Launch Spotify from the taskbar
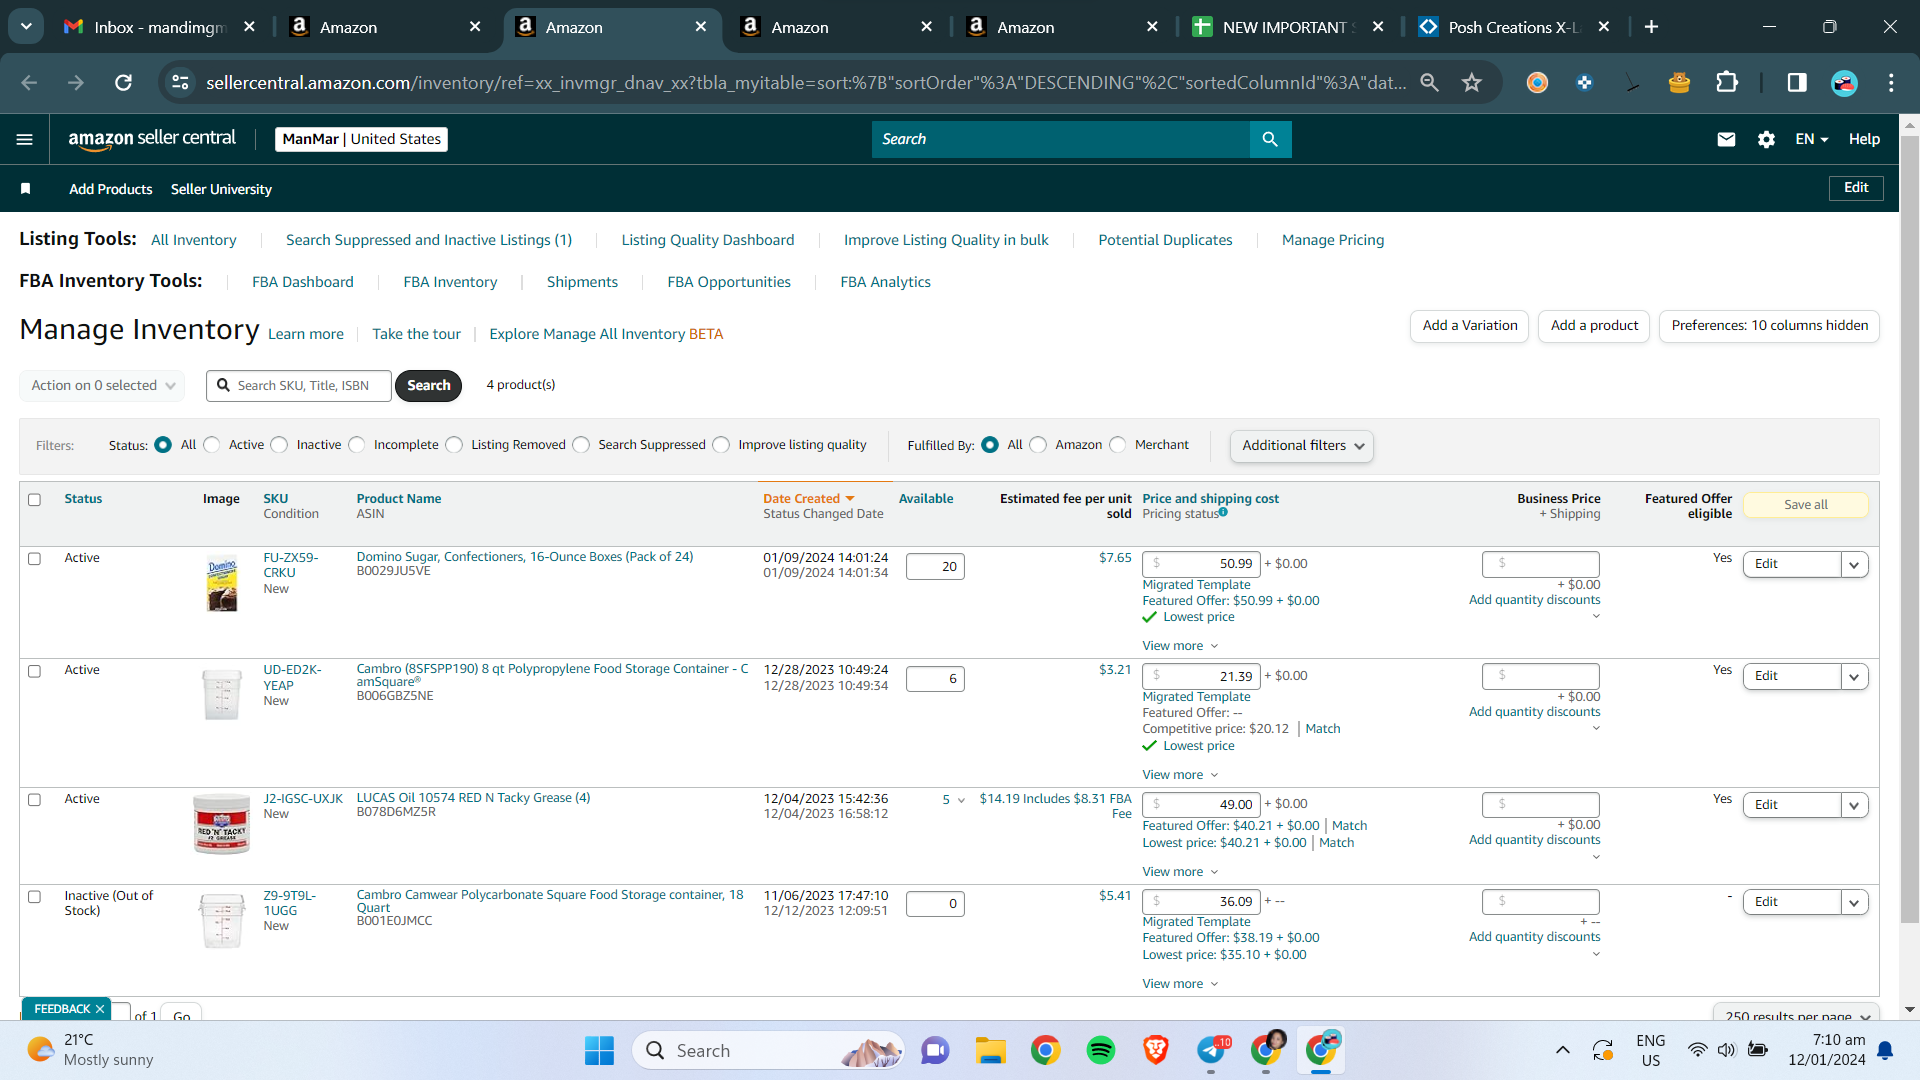Viewport: 1920px width, 1080px height. point(1100,1050)
